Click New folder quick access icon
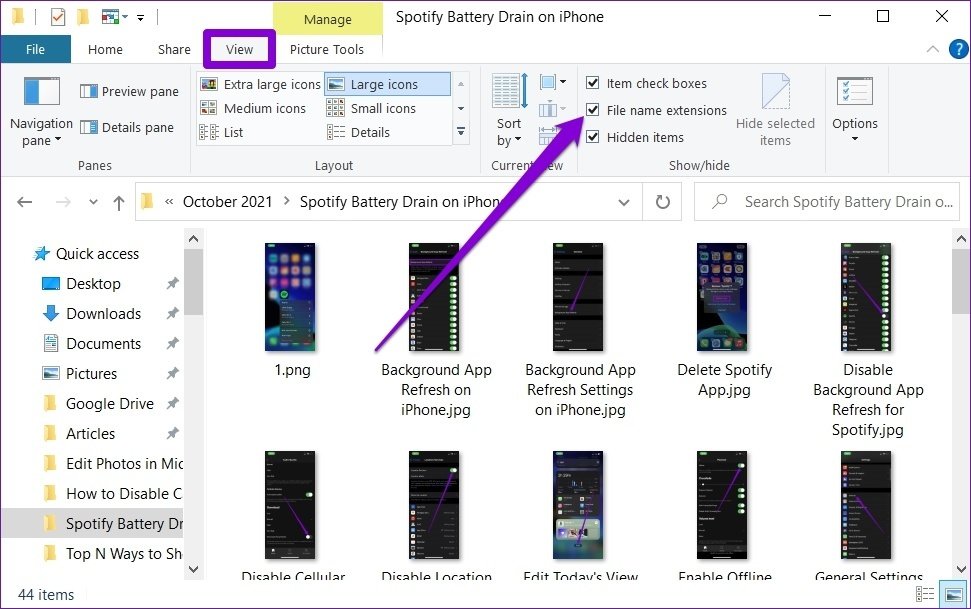 [83, 17]
